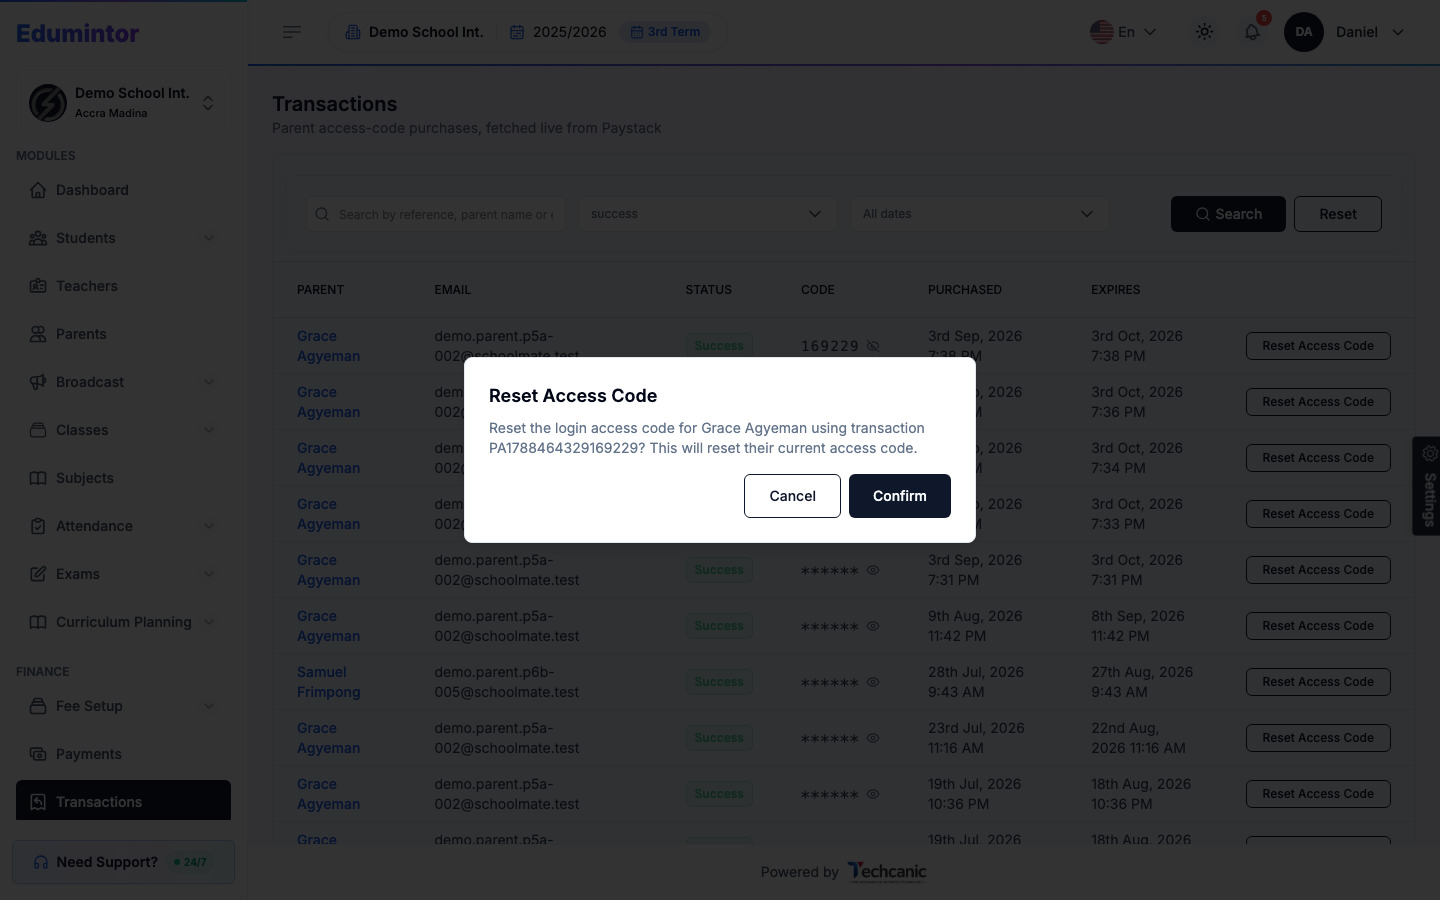The image size is (1440, 900).
Task: Click the Reset filters button
Action: [x=1337, y=214]
